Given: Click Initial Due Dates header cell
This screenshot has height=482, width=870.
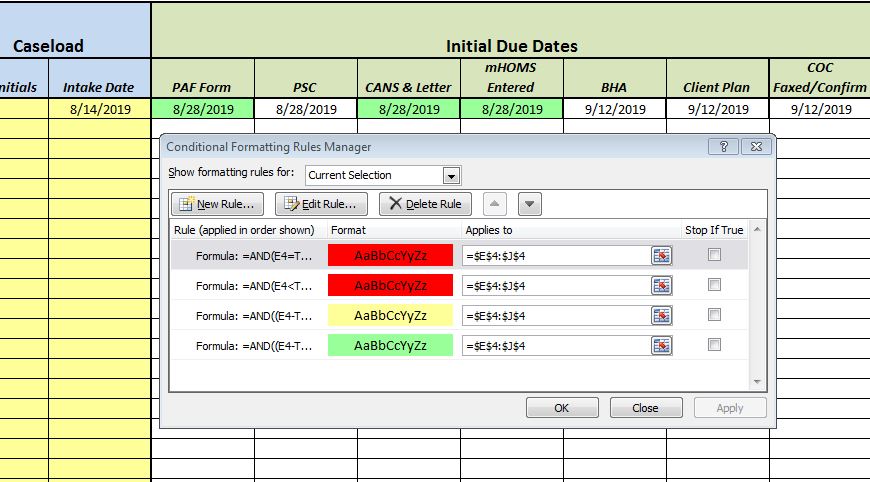Looking at the screenshot, I should 511,31.
